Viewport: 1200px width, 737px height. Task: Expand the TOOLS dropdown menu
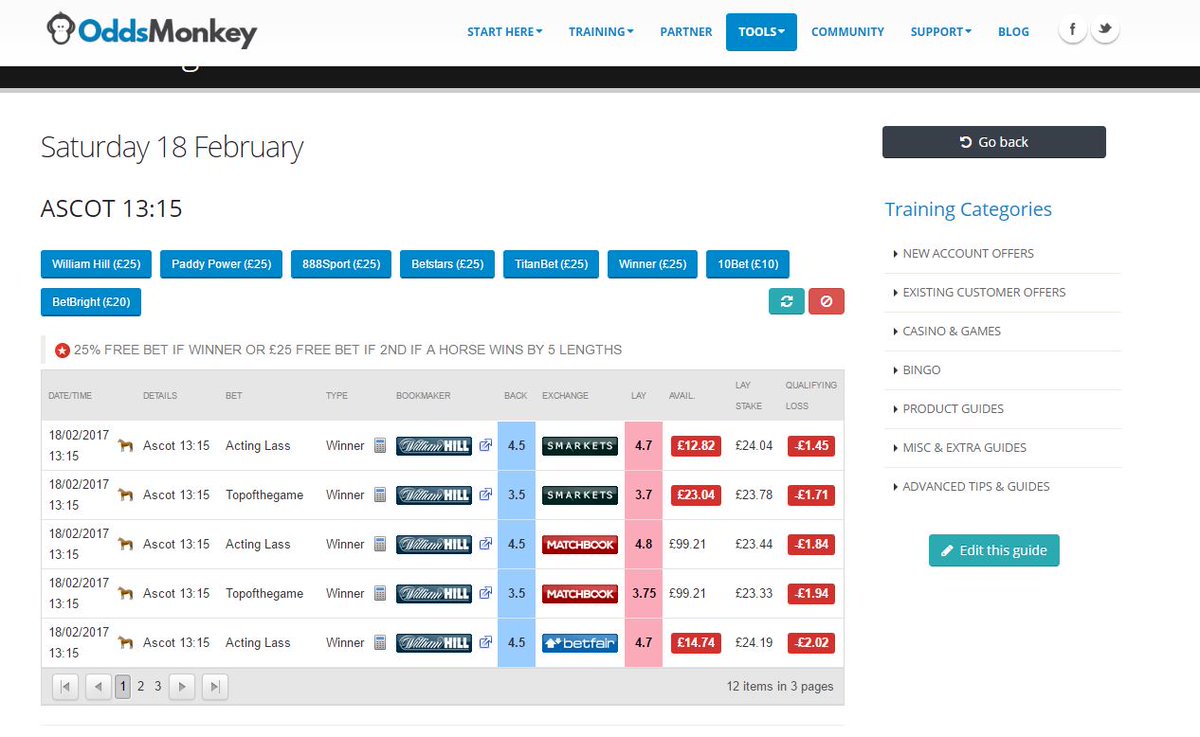761,31
